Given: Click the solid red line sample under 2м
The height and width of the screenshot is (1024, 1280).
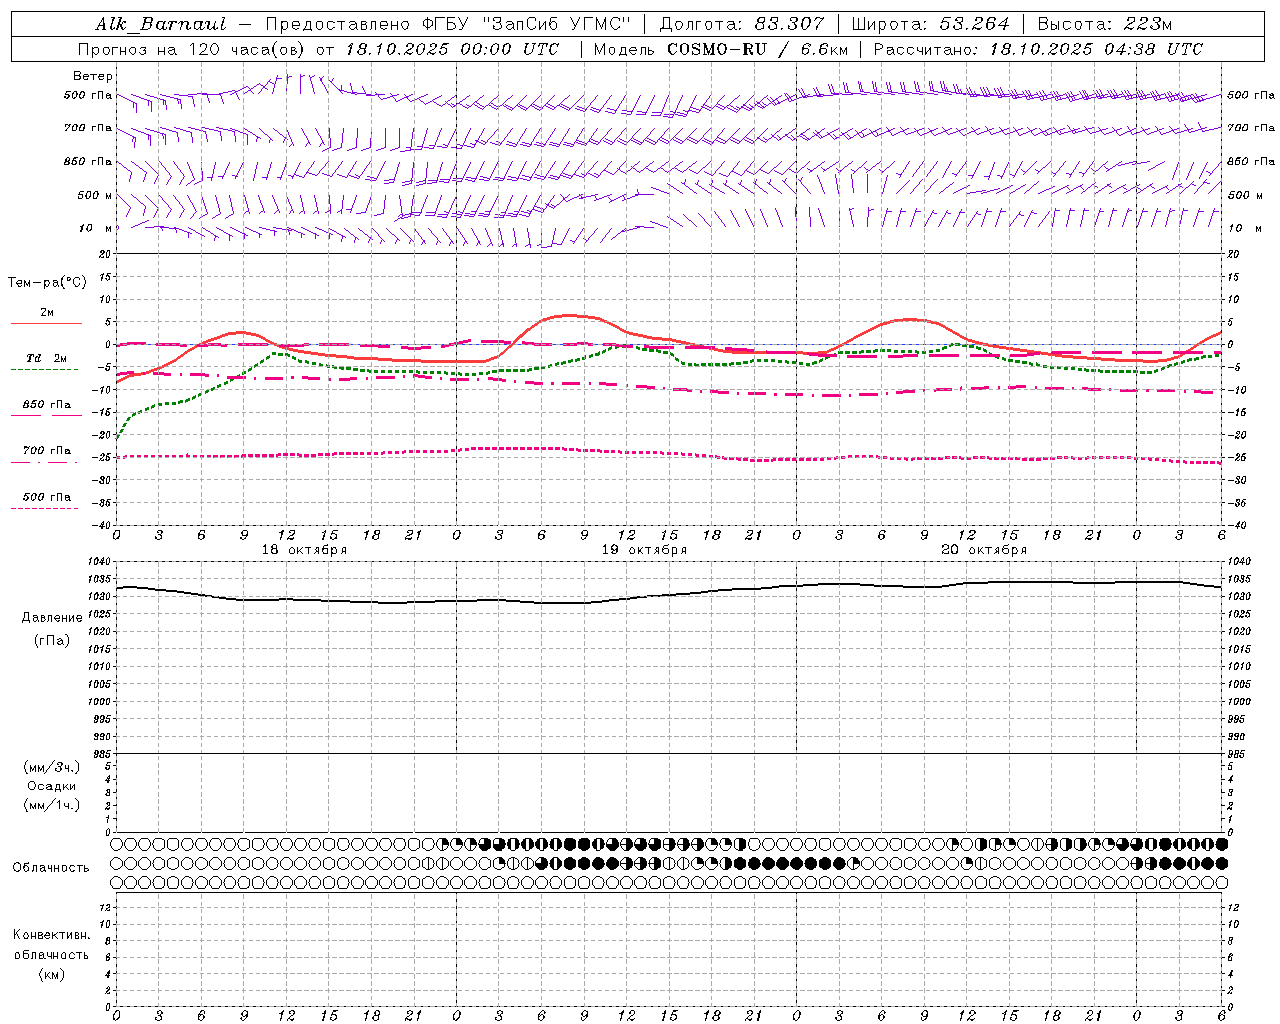Looking at the screenshot, I should tap(46, 323).
